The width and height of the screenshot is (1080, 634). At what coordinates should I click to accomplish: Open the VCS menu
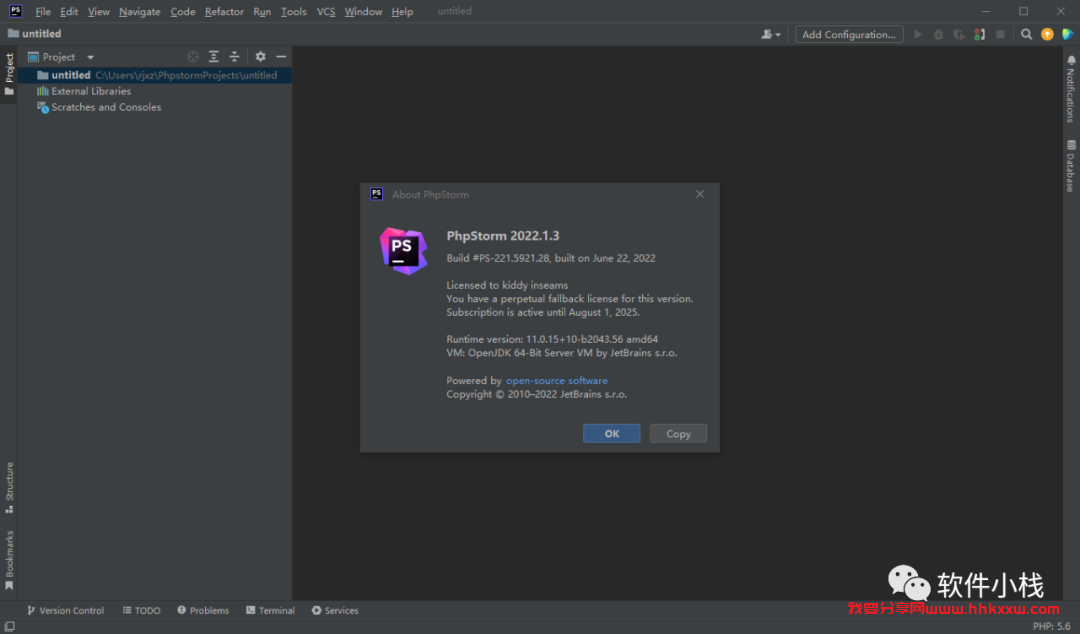[x=326, y=12]
